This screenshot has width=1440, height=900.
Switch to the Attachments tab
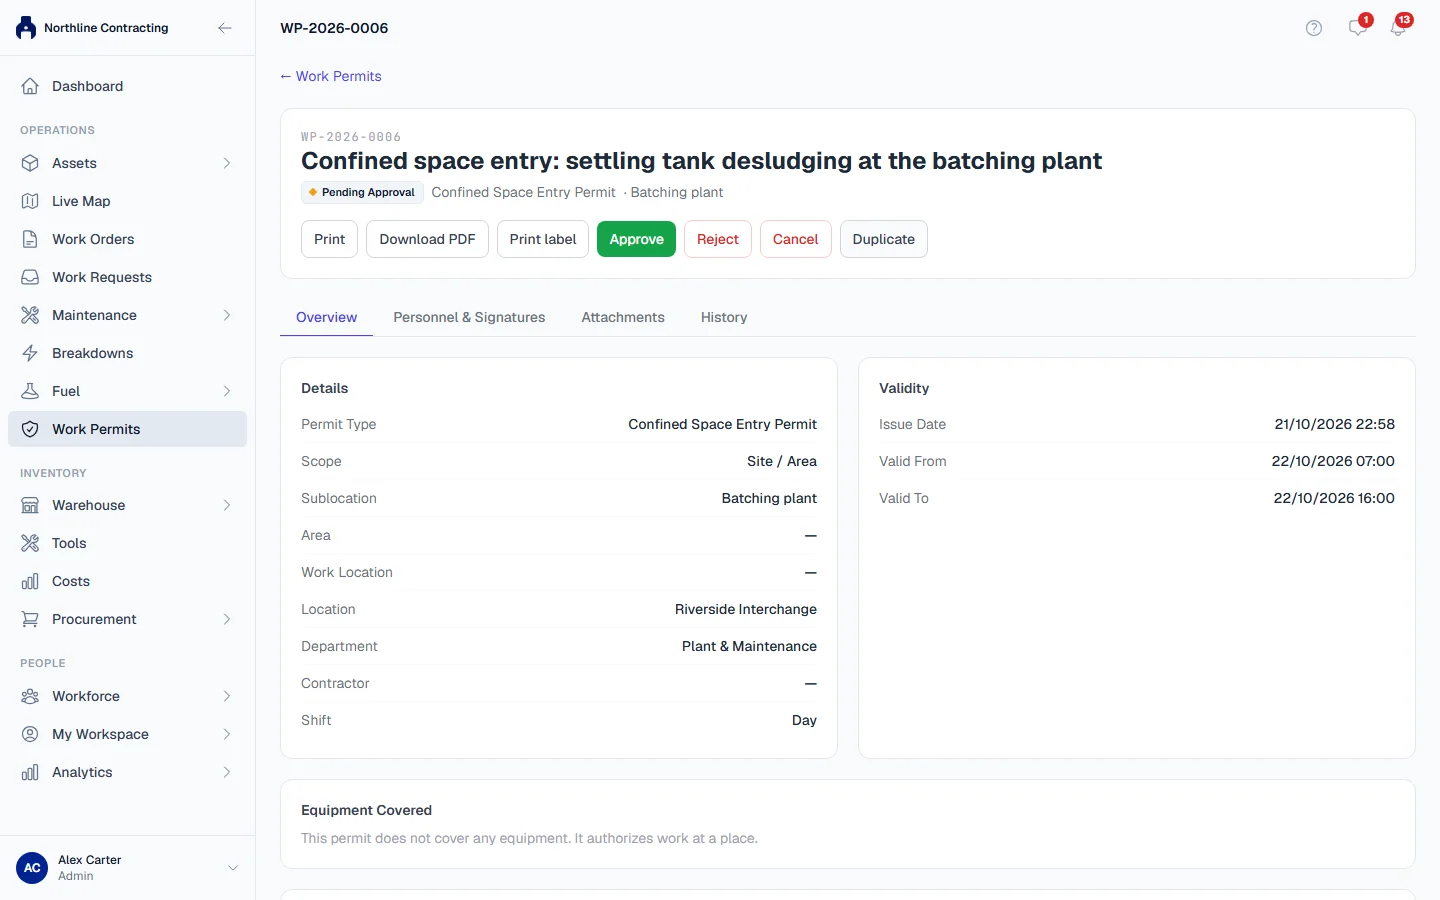623,317
